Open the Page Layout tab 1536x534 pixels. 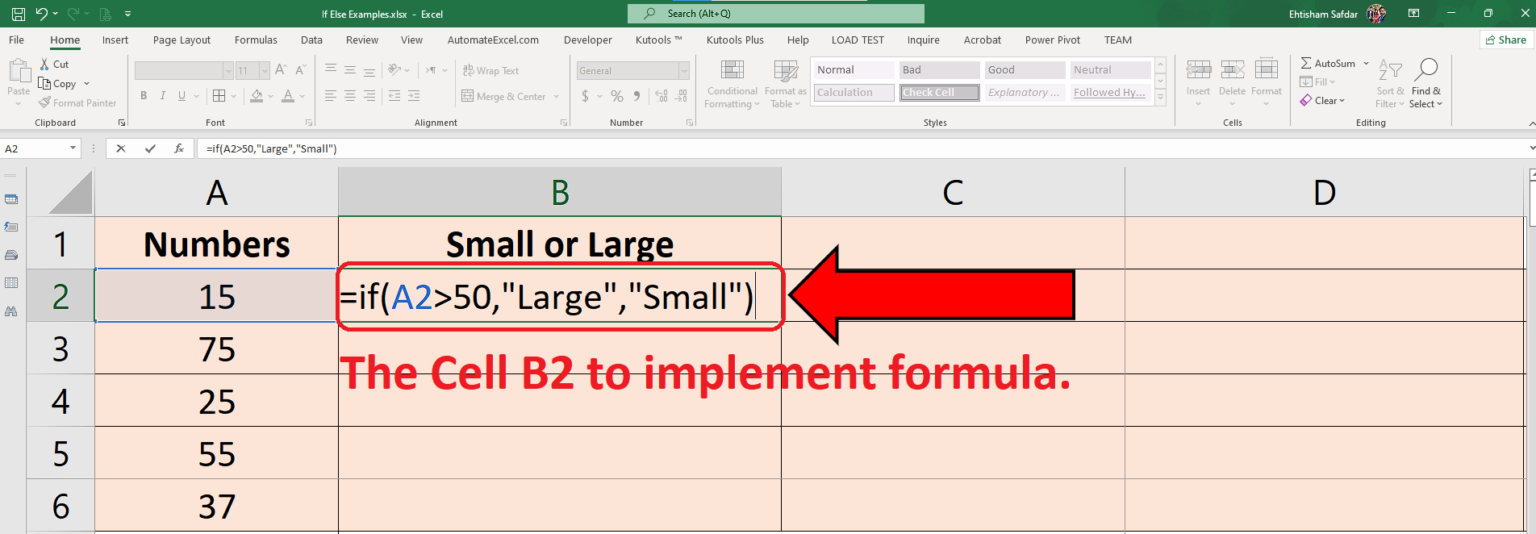point(182,40)
